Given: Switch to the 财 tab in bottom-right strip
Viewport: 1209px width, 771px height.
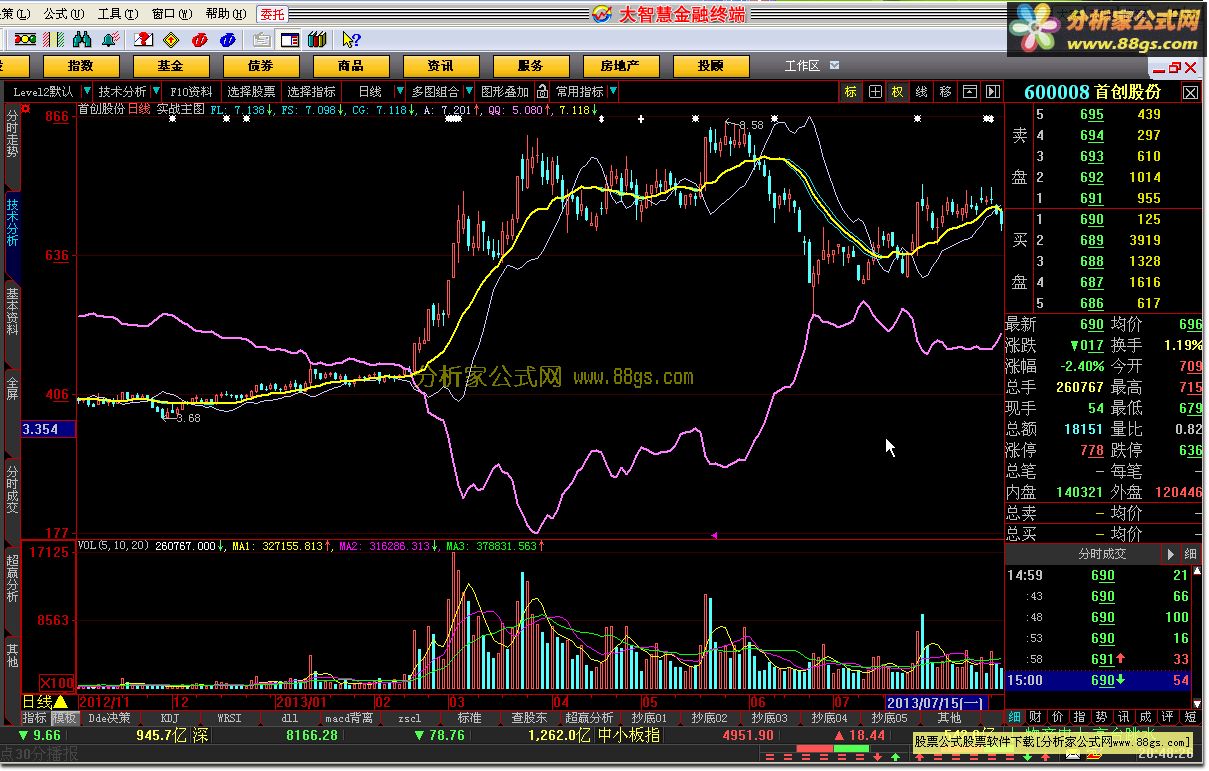Looking at the screenshot, I should tap(1034, 717).
